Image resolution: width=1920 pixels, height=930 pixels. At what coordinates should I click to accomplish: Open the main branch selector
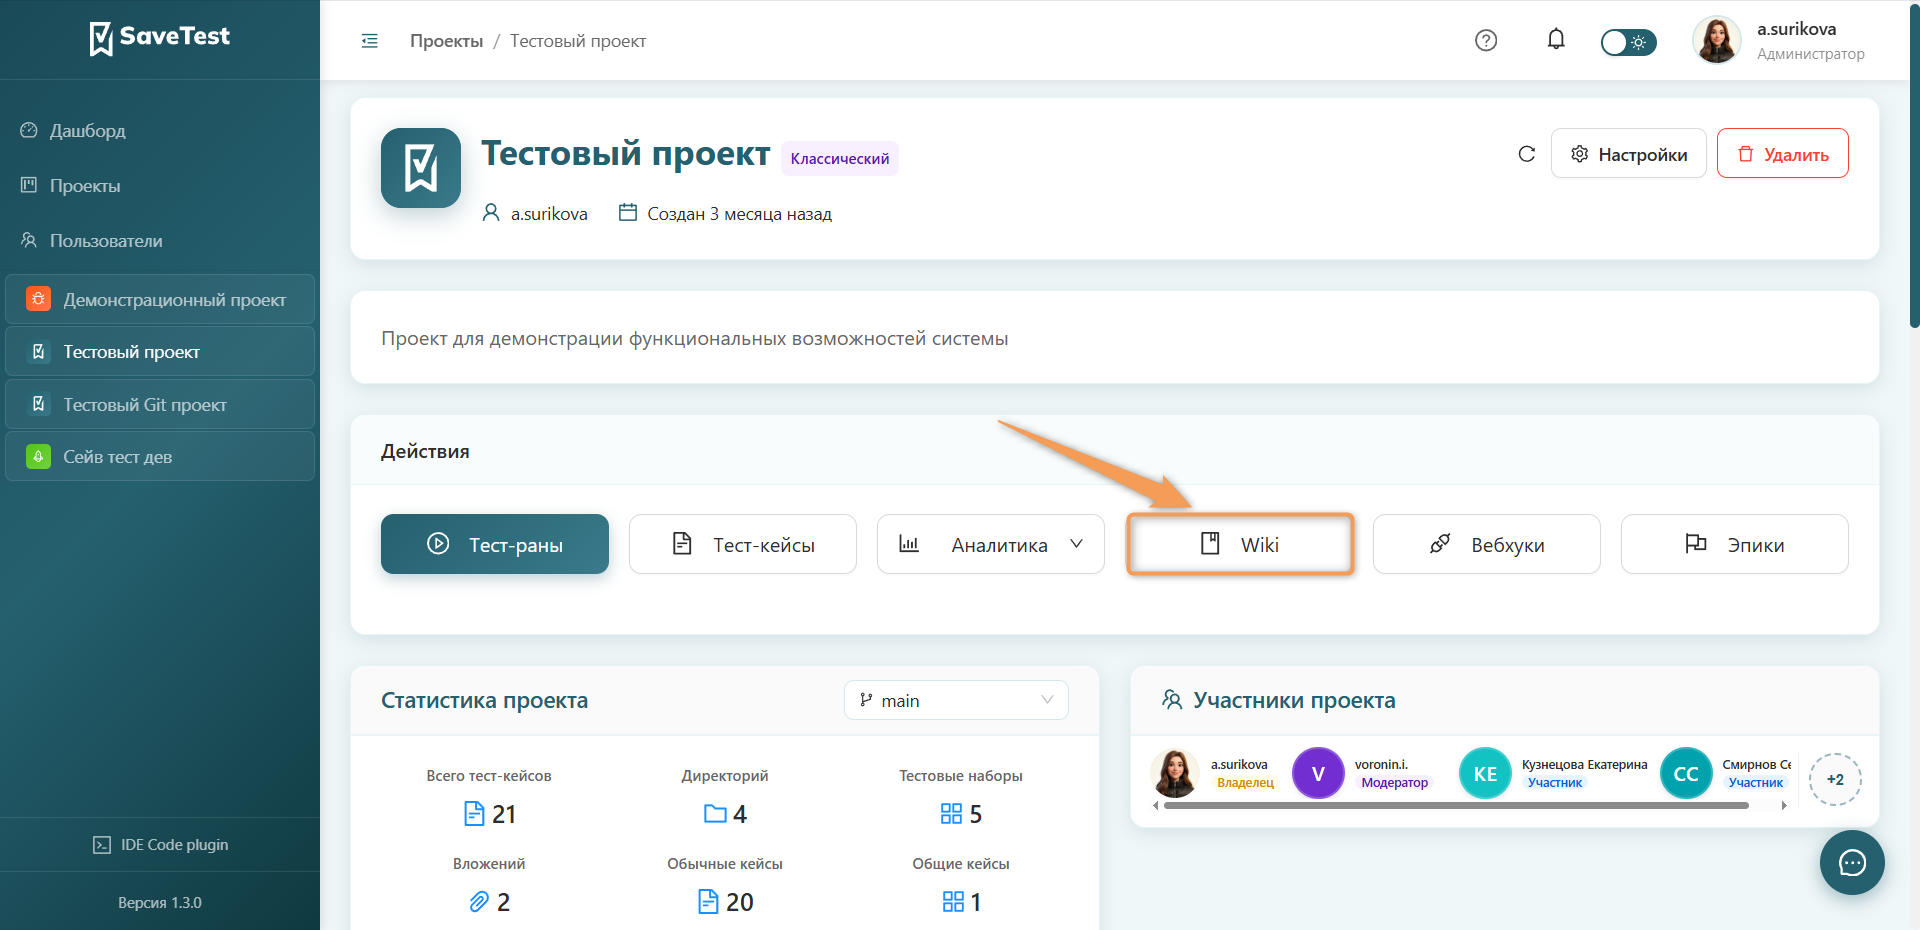tap(956, 700)
